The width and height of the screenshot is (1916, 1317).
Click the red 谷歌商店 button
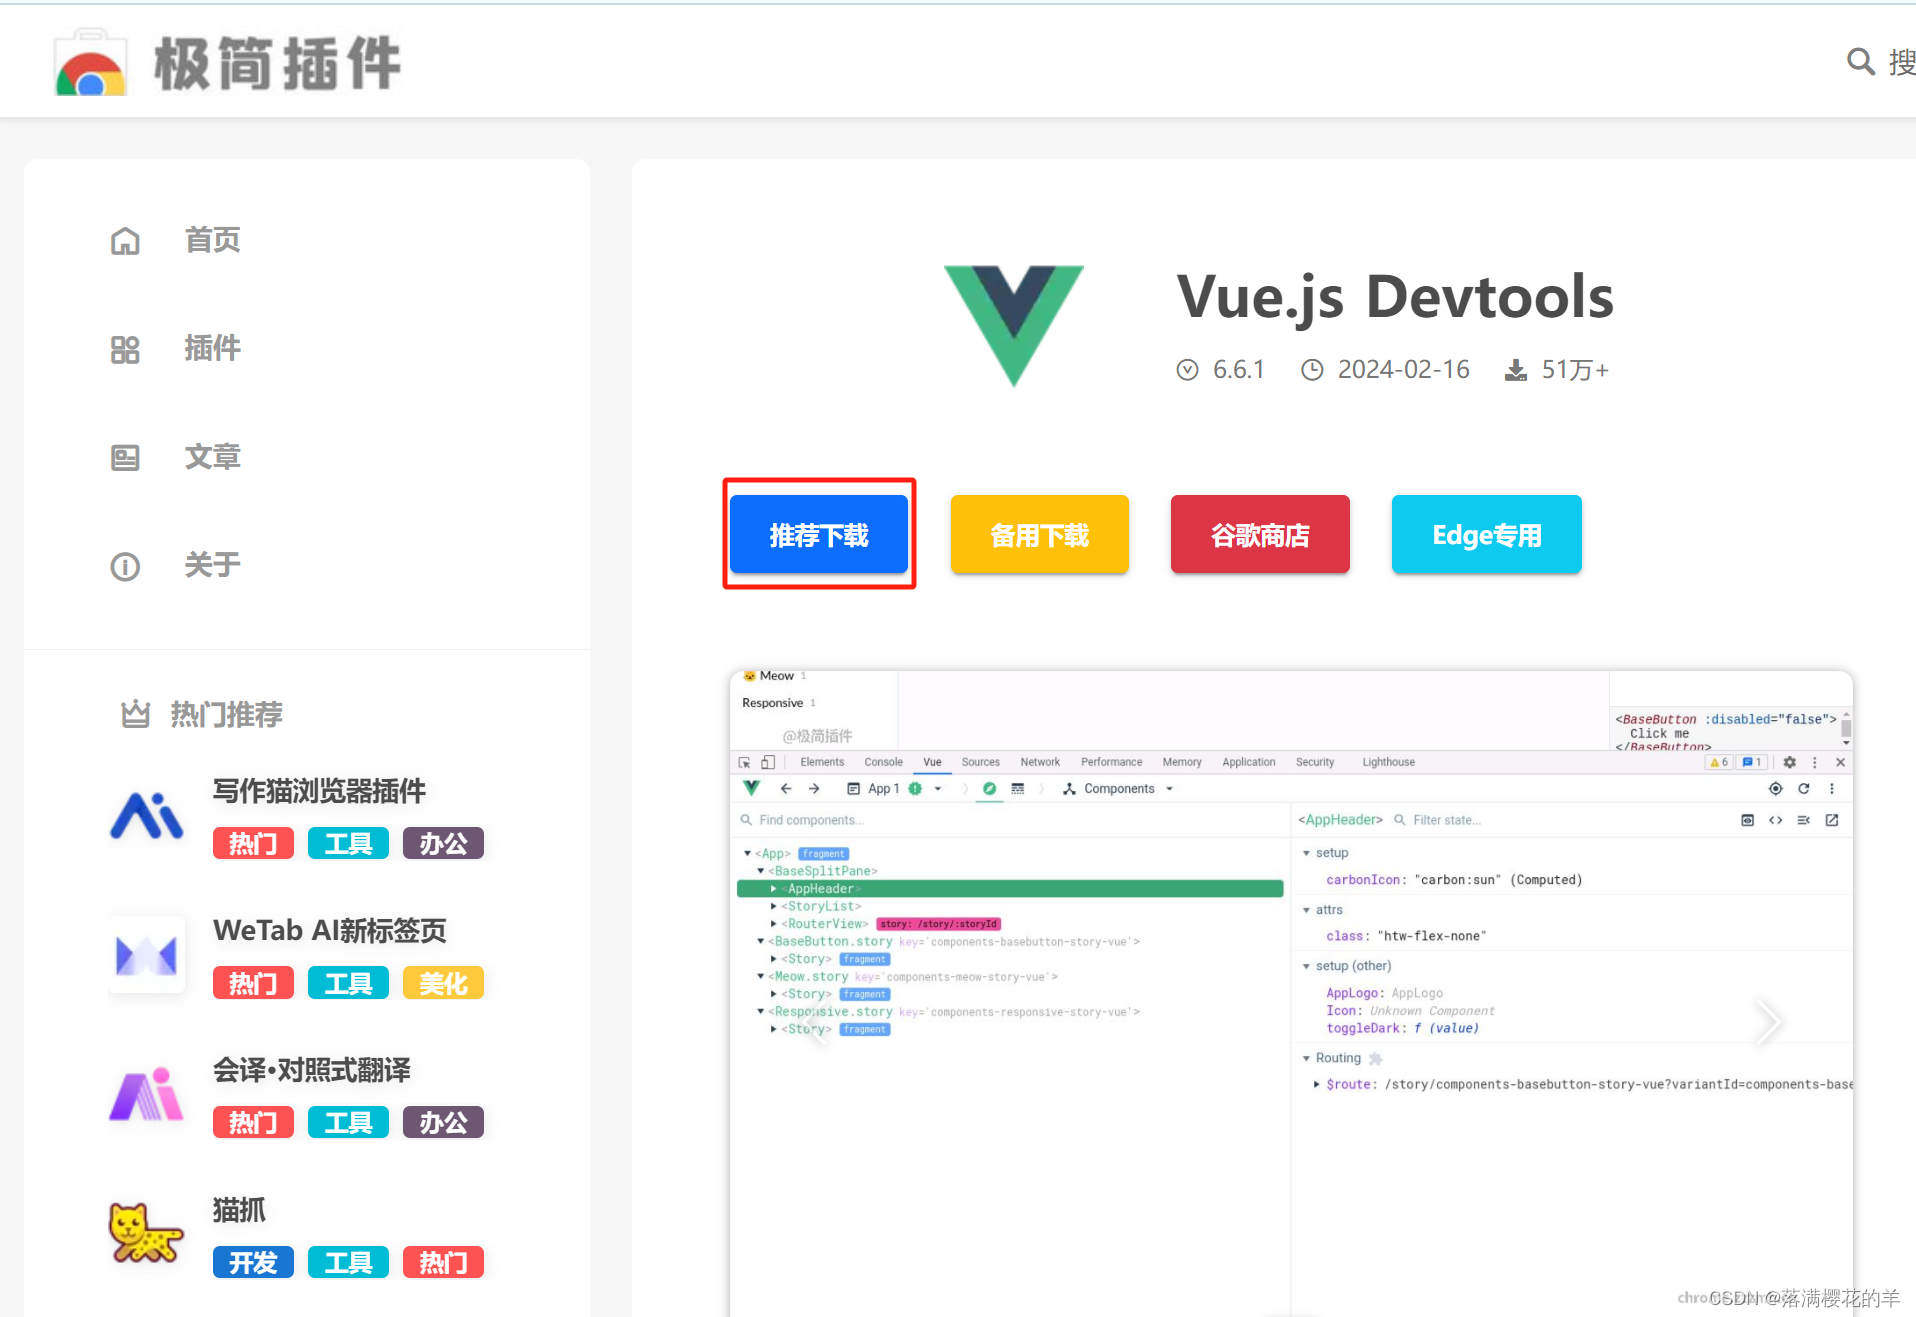pyautogui.click(x=1260, y=535)
